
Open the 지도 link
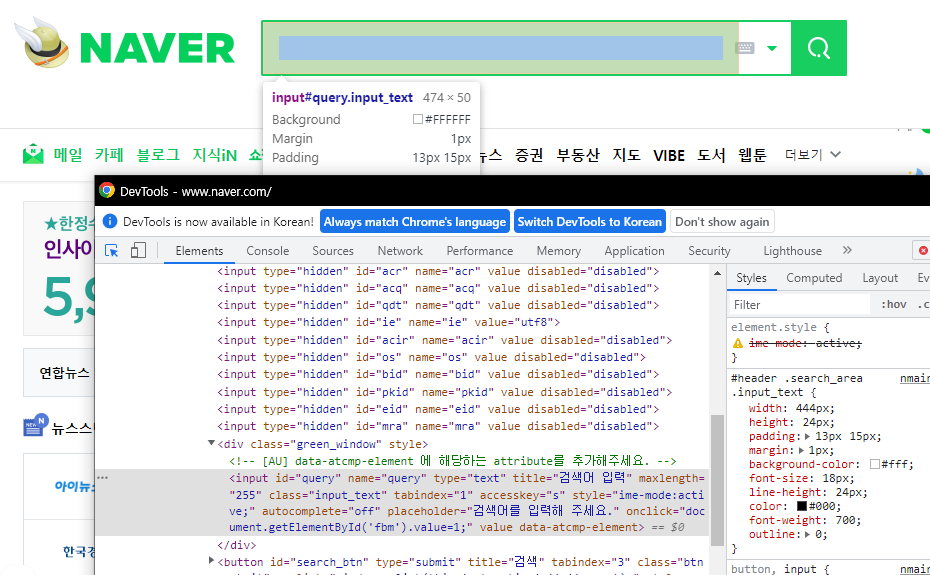point(626,155)
